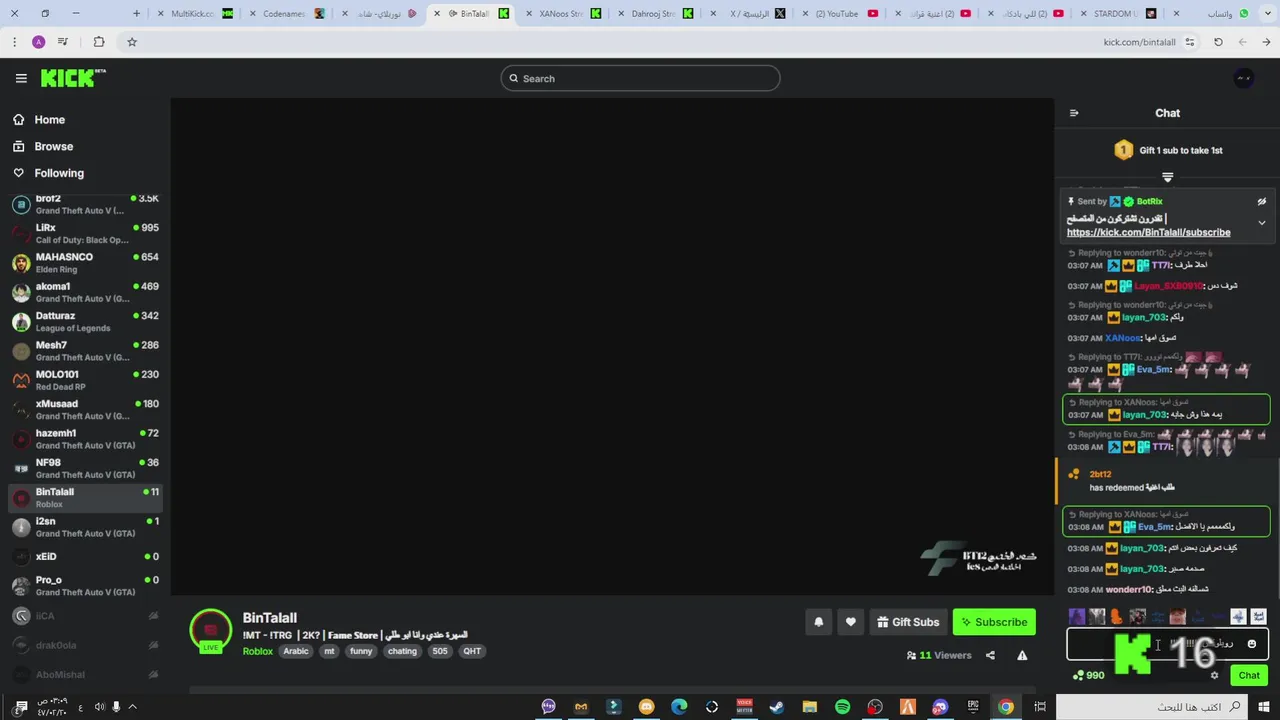Collapse the chat panel
1280x720 pixels.
pos(1074,113)
